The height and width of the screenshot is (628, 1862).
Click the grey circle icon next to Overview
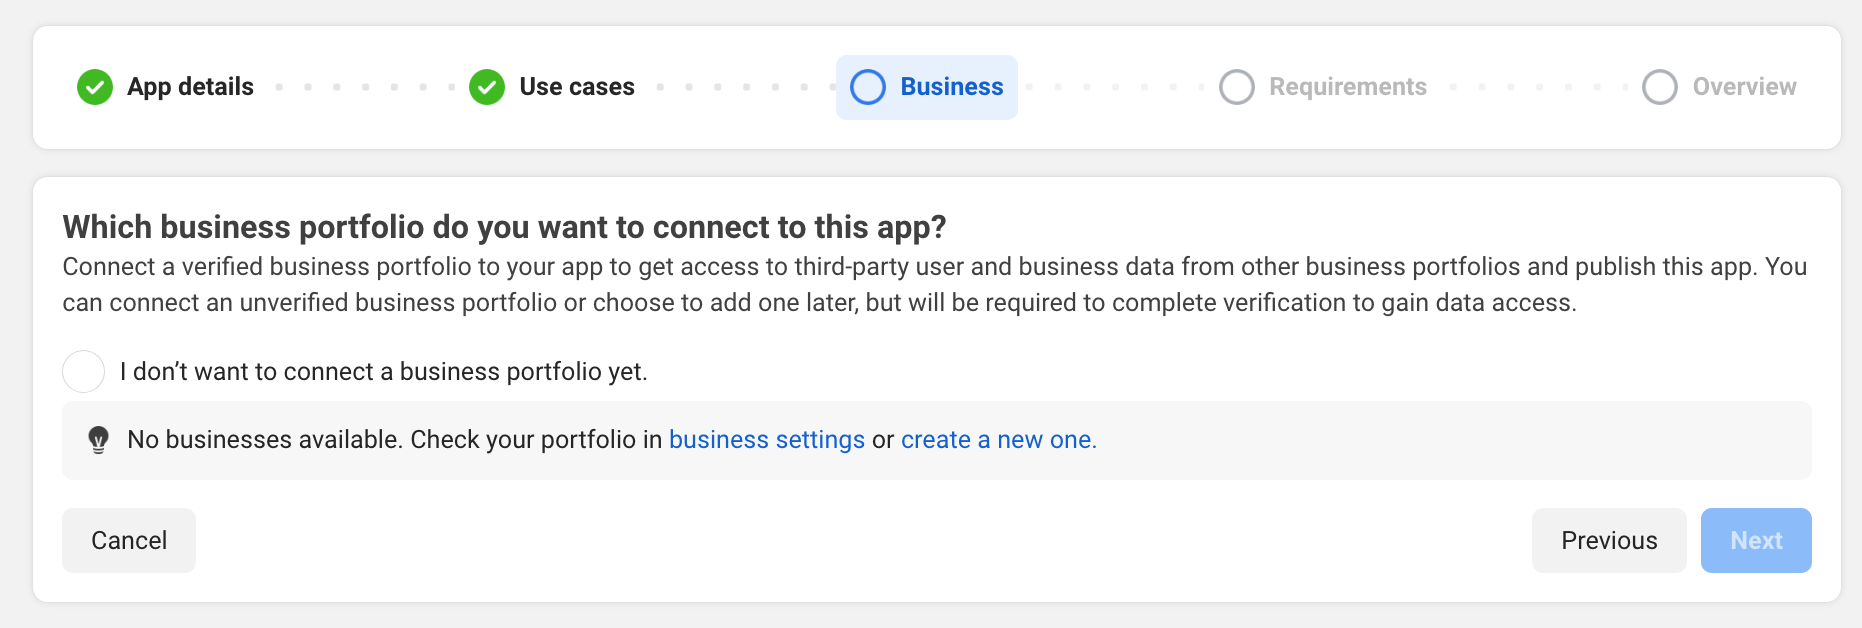point(1660,87)
